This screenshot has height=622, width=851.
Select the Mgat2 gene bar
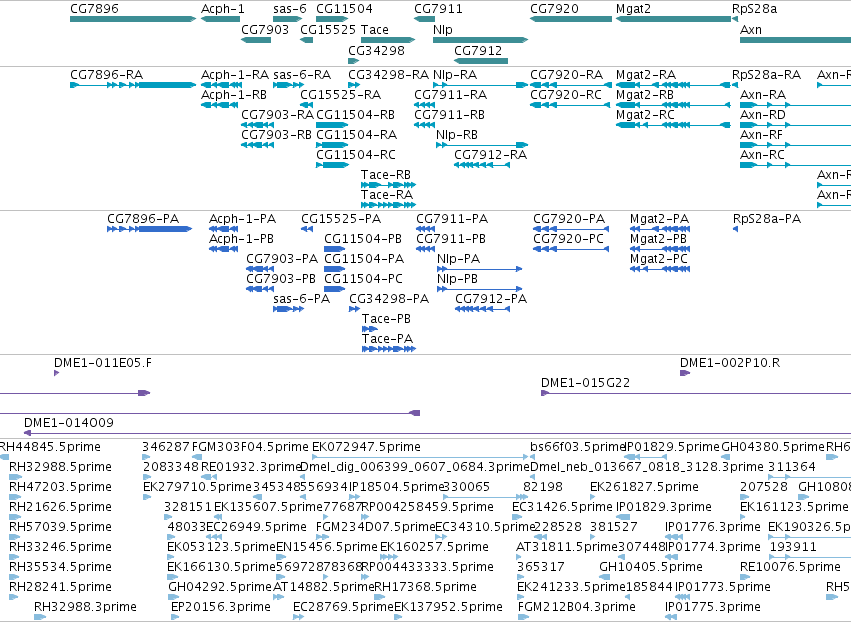pos(674,19)
